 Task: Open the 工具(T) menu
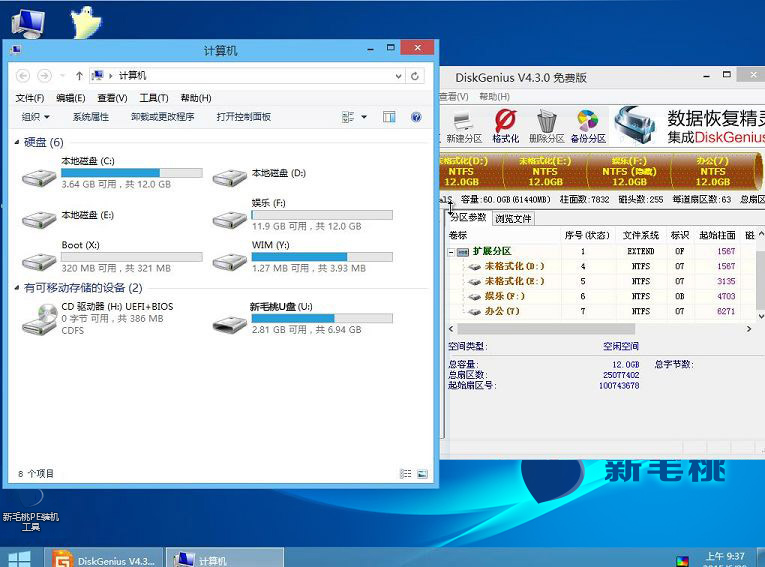click(x=154, y=98)
